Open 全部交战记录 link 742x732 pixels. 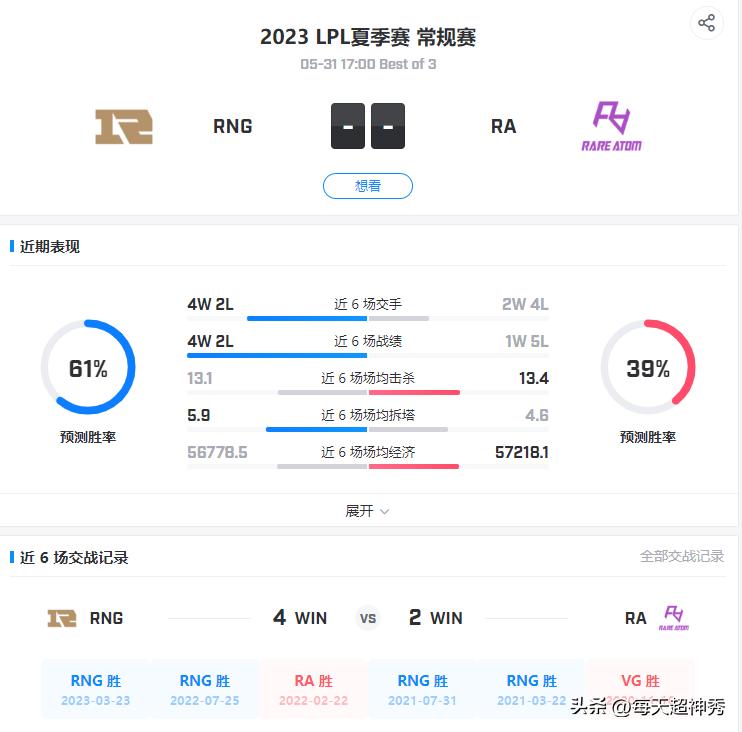tap(681, 556)
